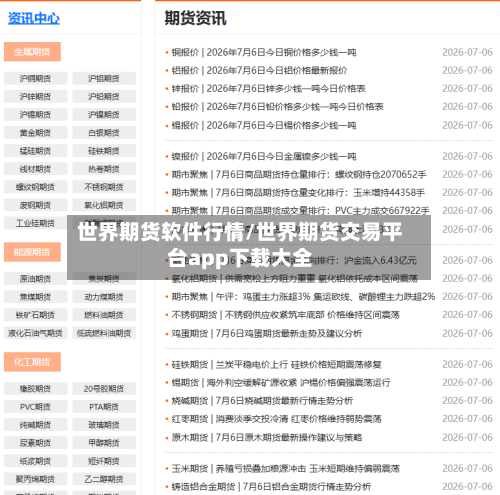
Task: Open 20号胶期货 in the sidebar
Action: point(104,388)
